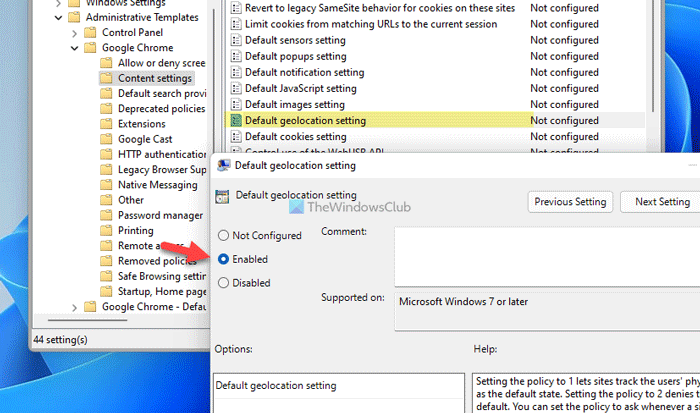Click the Safe Browsing settings folder icon

(x=106, y=276)
